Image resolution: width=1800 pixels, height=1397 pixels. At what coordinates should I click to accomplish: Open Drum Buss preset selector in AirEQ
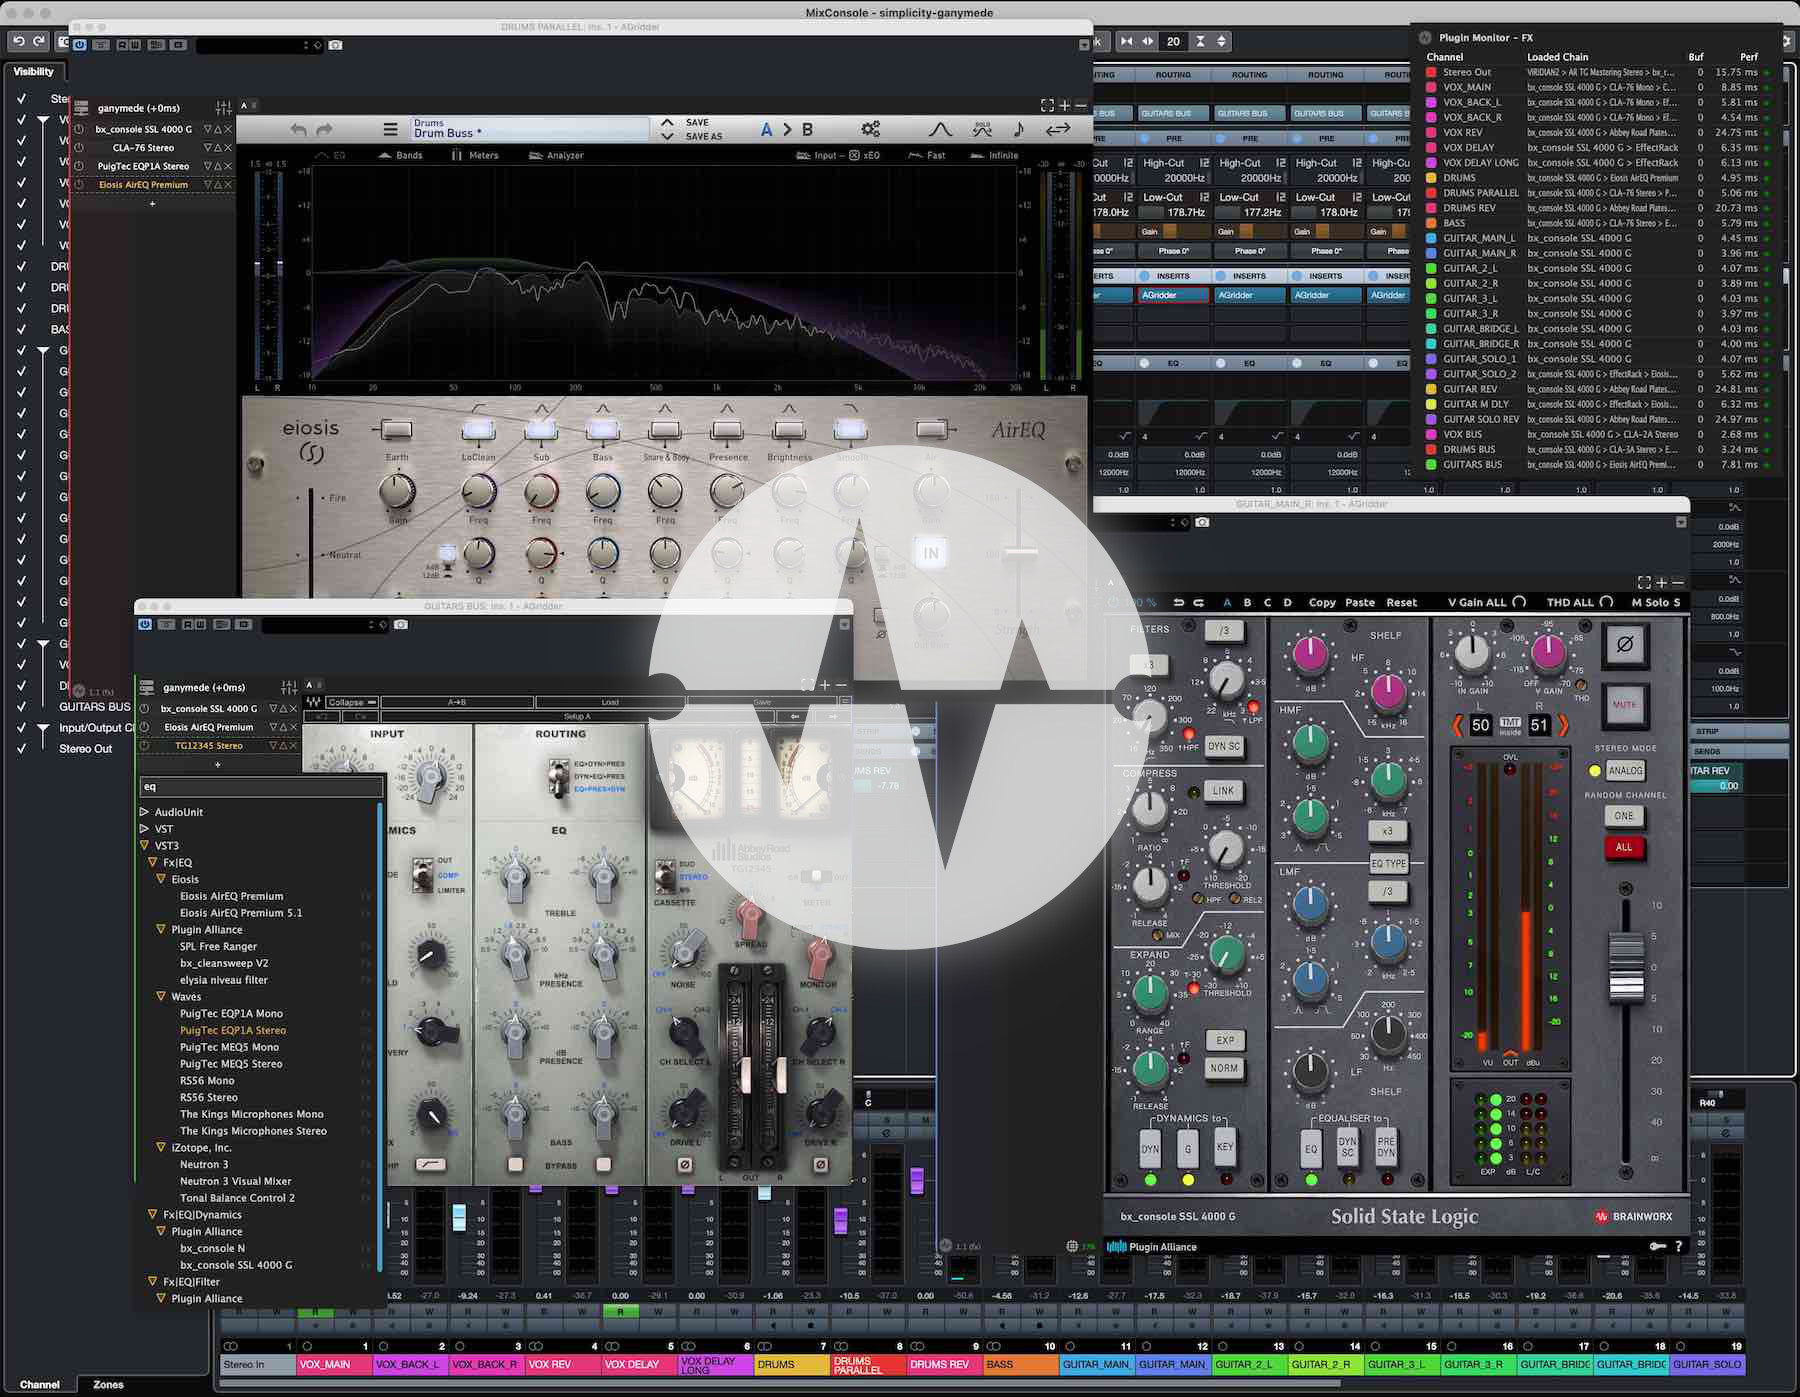click(x=530, y=129)
